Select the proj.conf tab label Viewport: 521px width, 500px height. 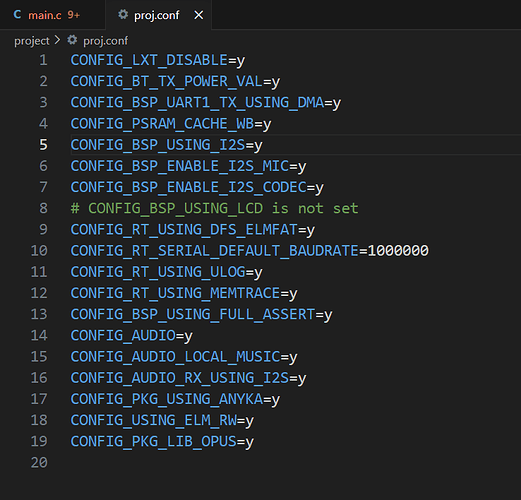pyautogui.click(x=156, y=15)
